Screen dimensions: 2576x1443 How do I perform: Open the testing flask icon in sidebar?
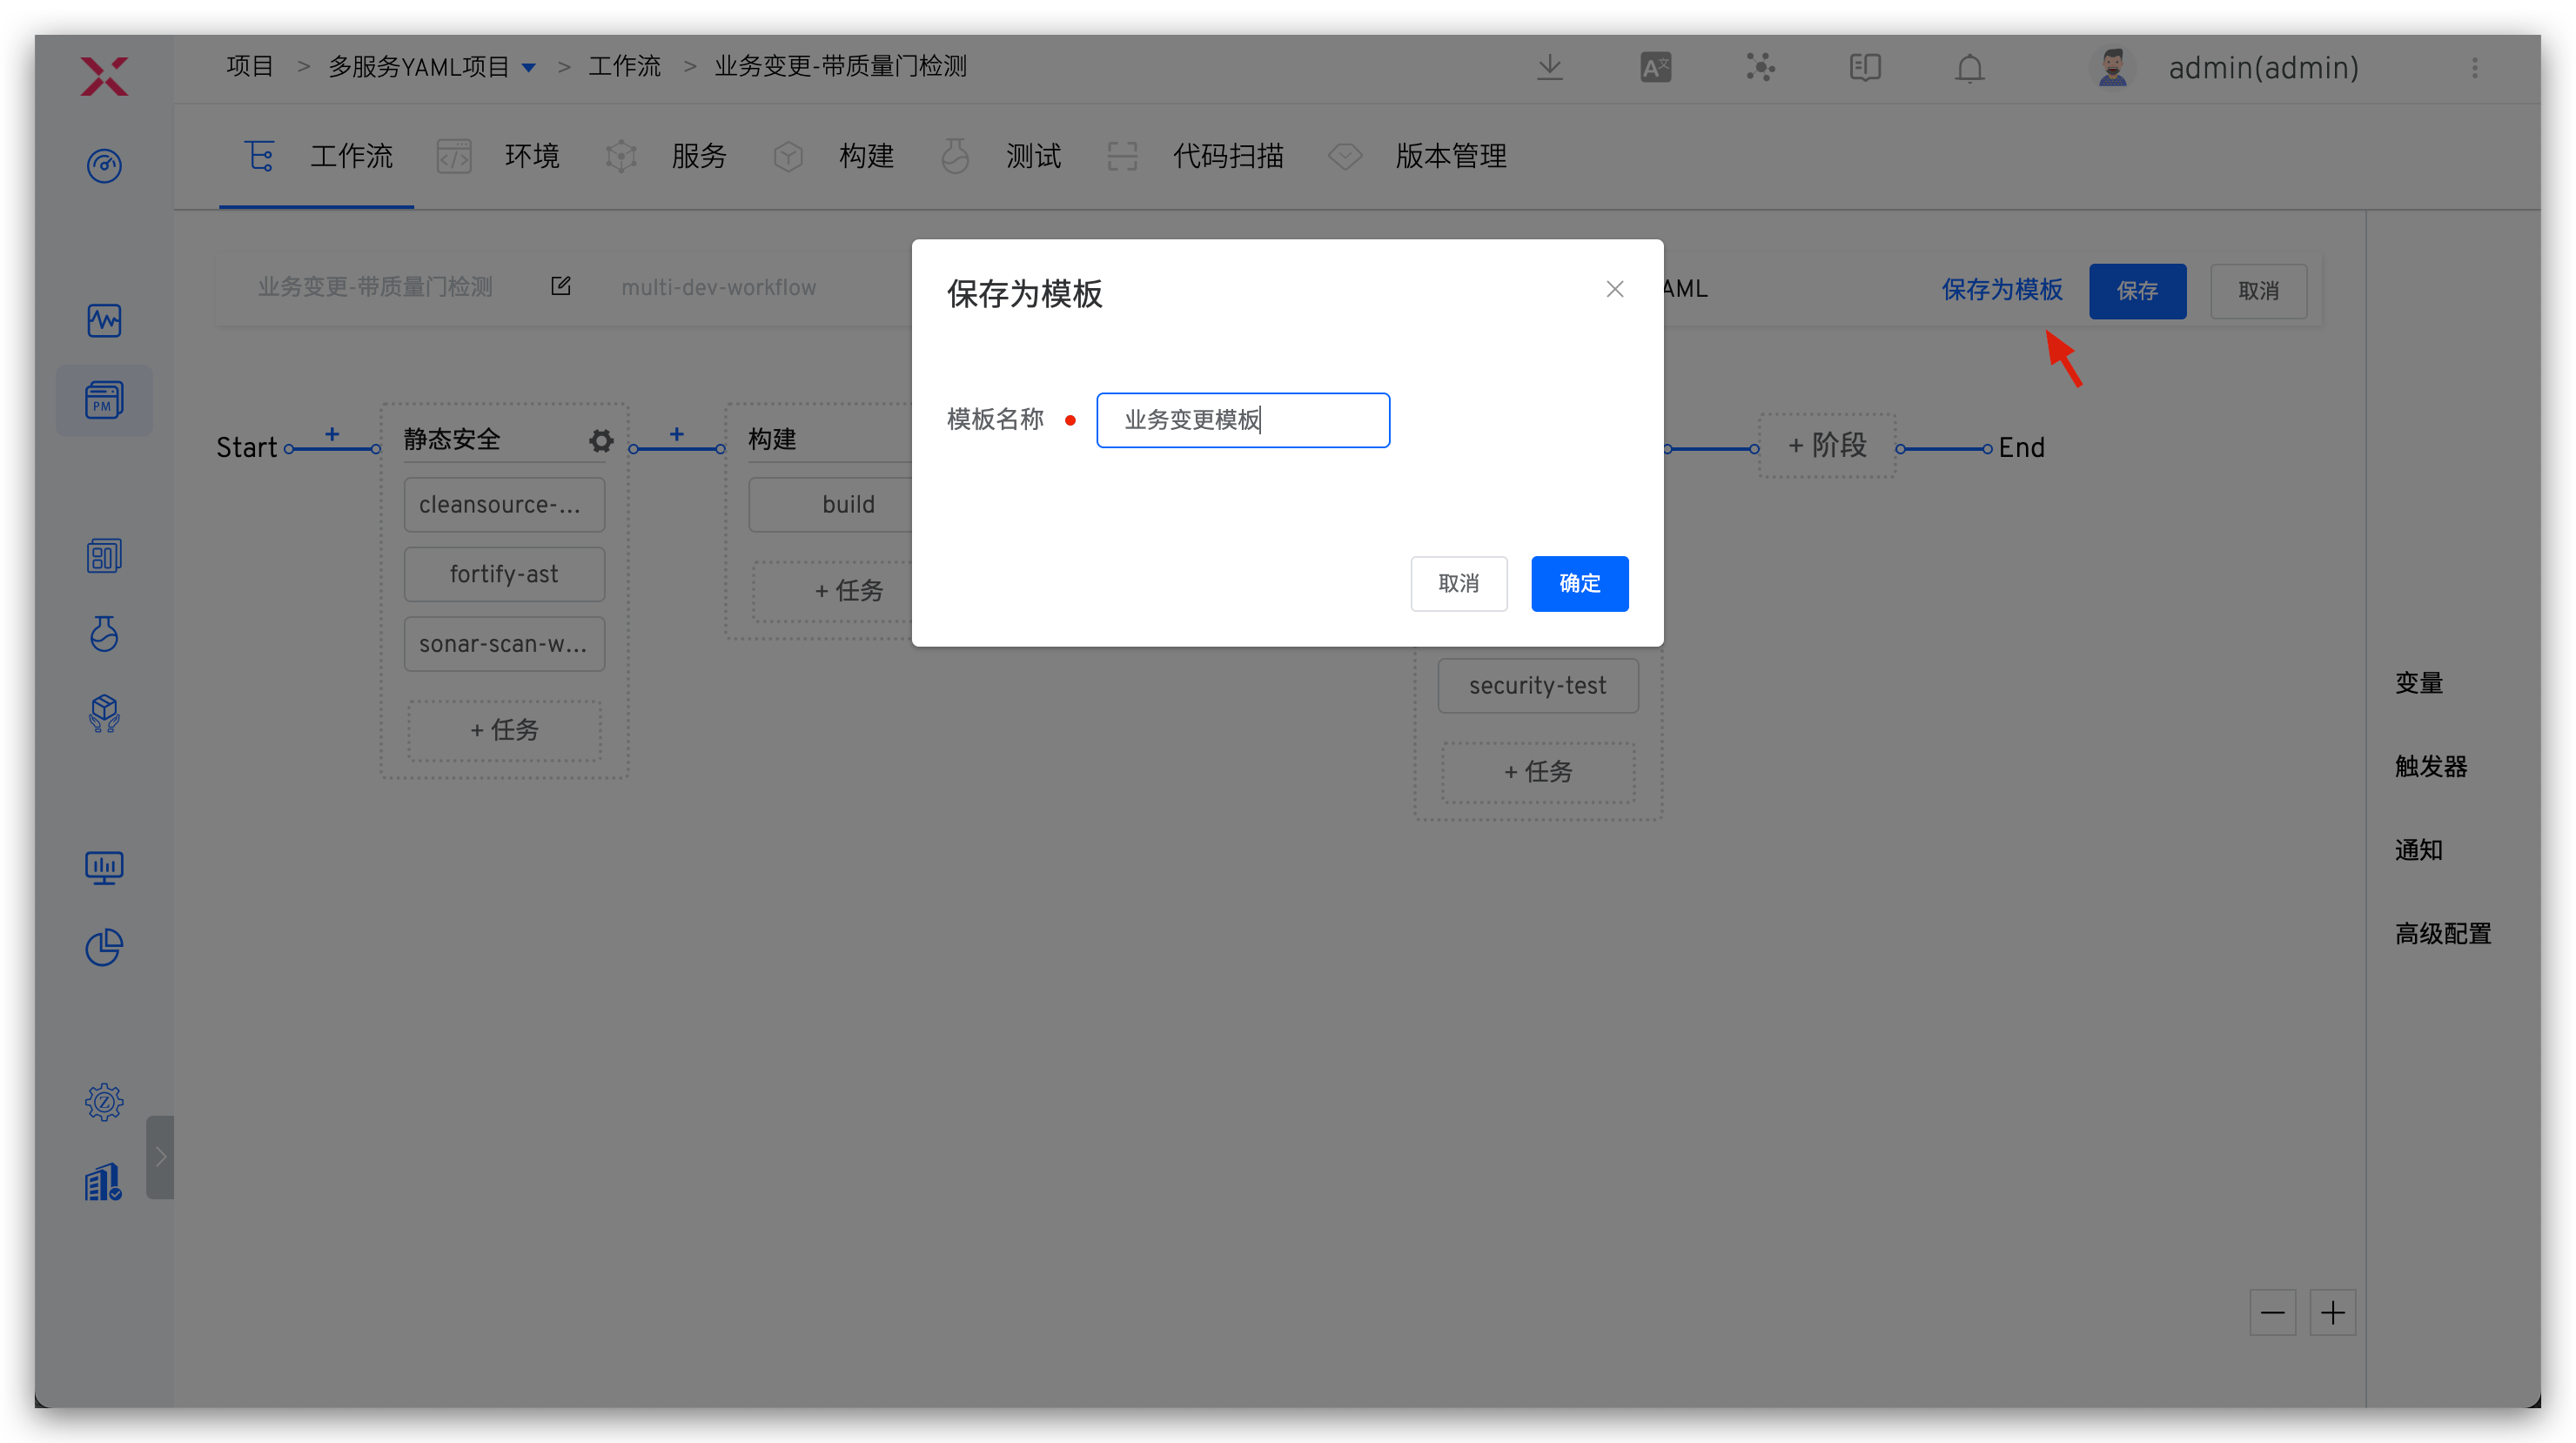click(x=104, y=634)
